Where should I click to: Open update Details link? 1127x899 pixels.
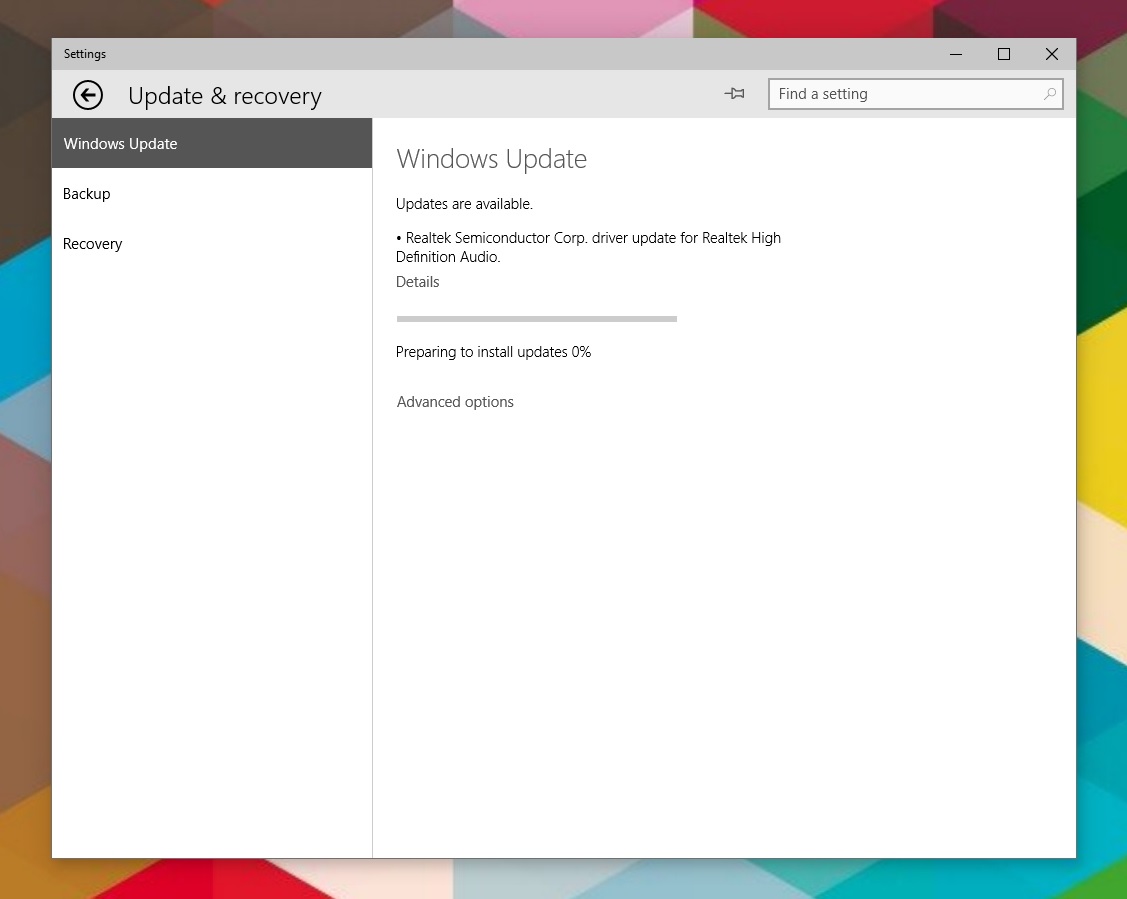(x=418, y=282)
